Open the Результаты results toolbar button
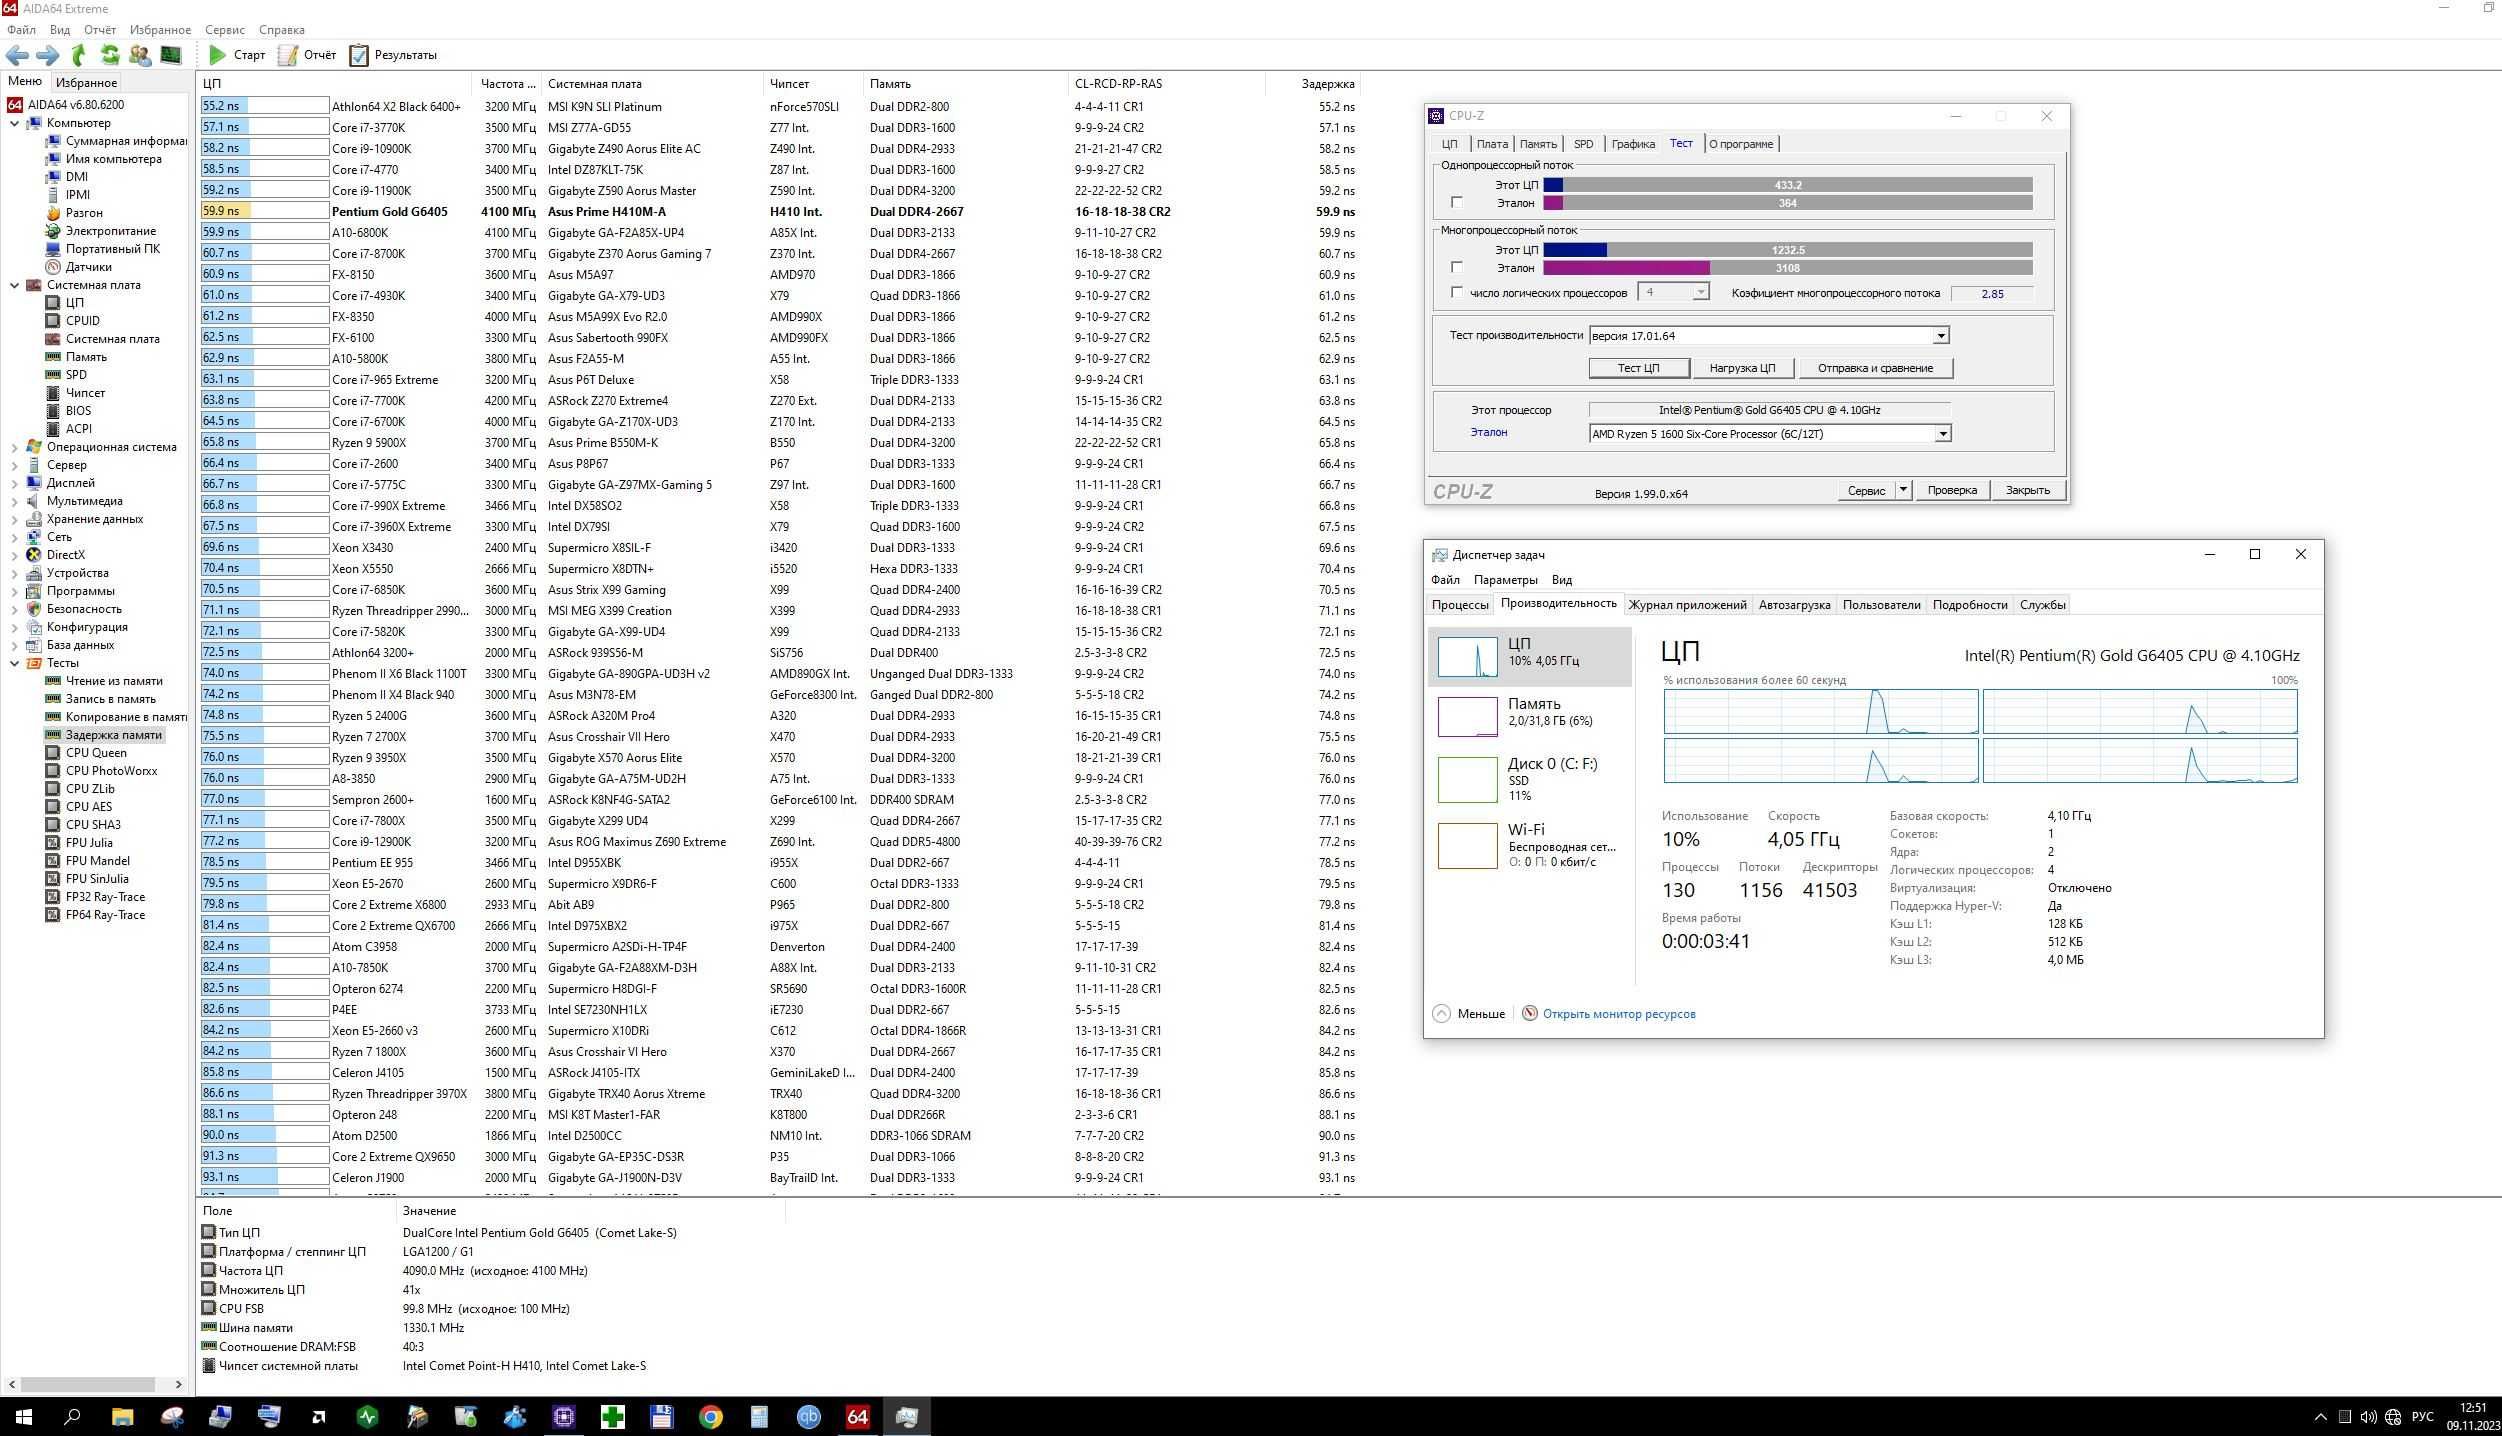 [393, 55]
